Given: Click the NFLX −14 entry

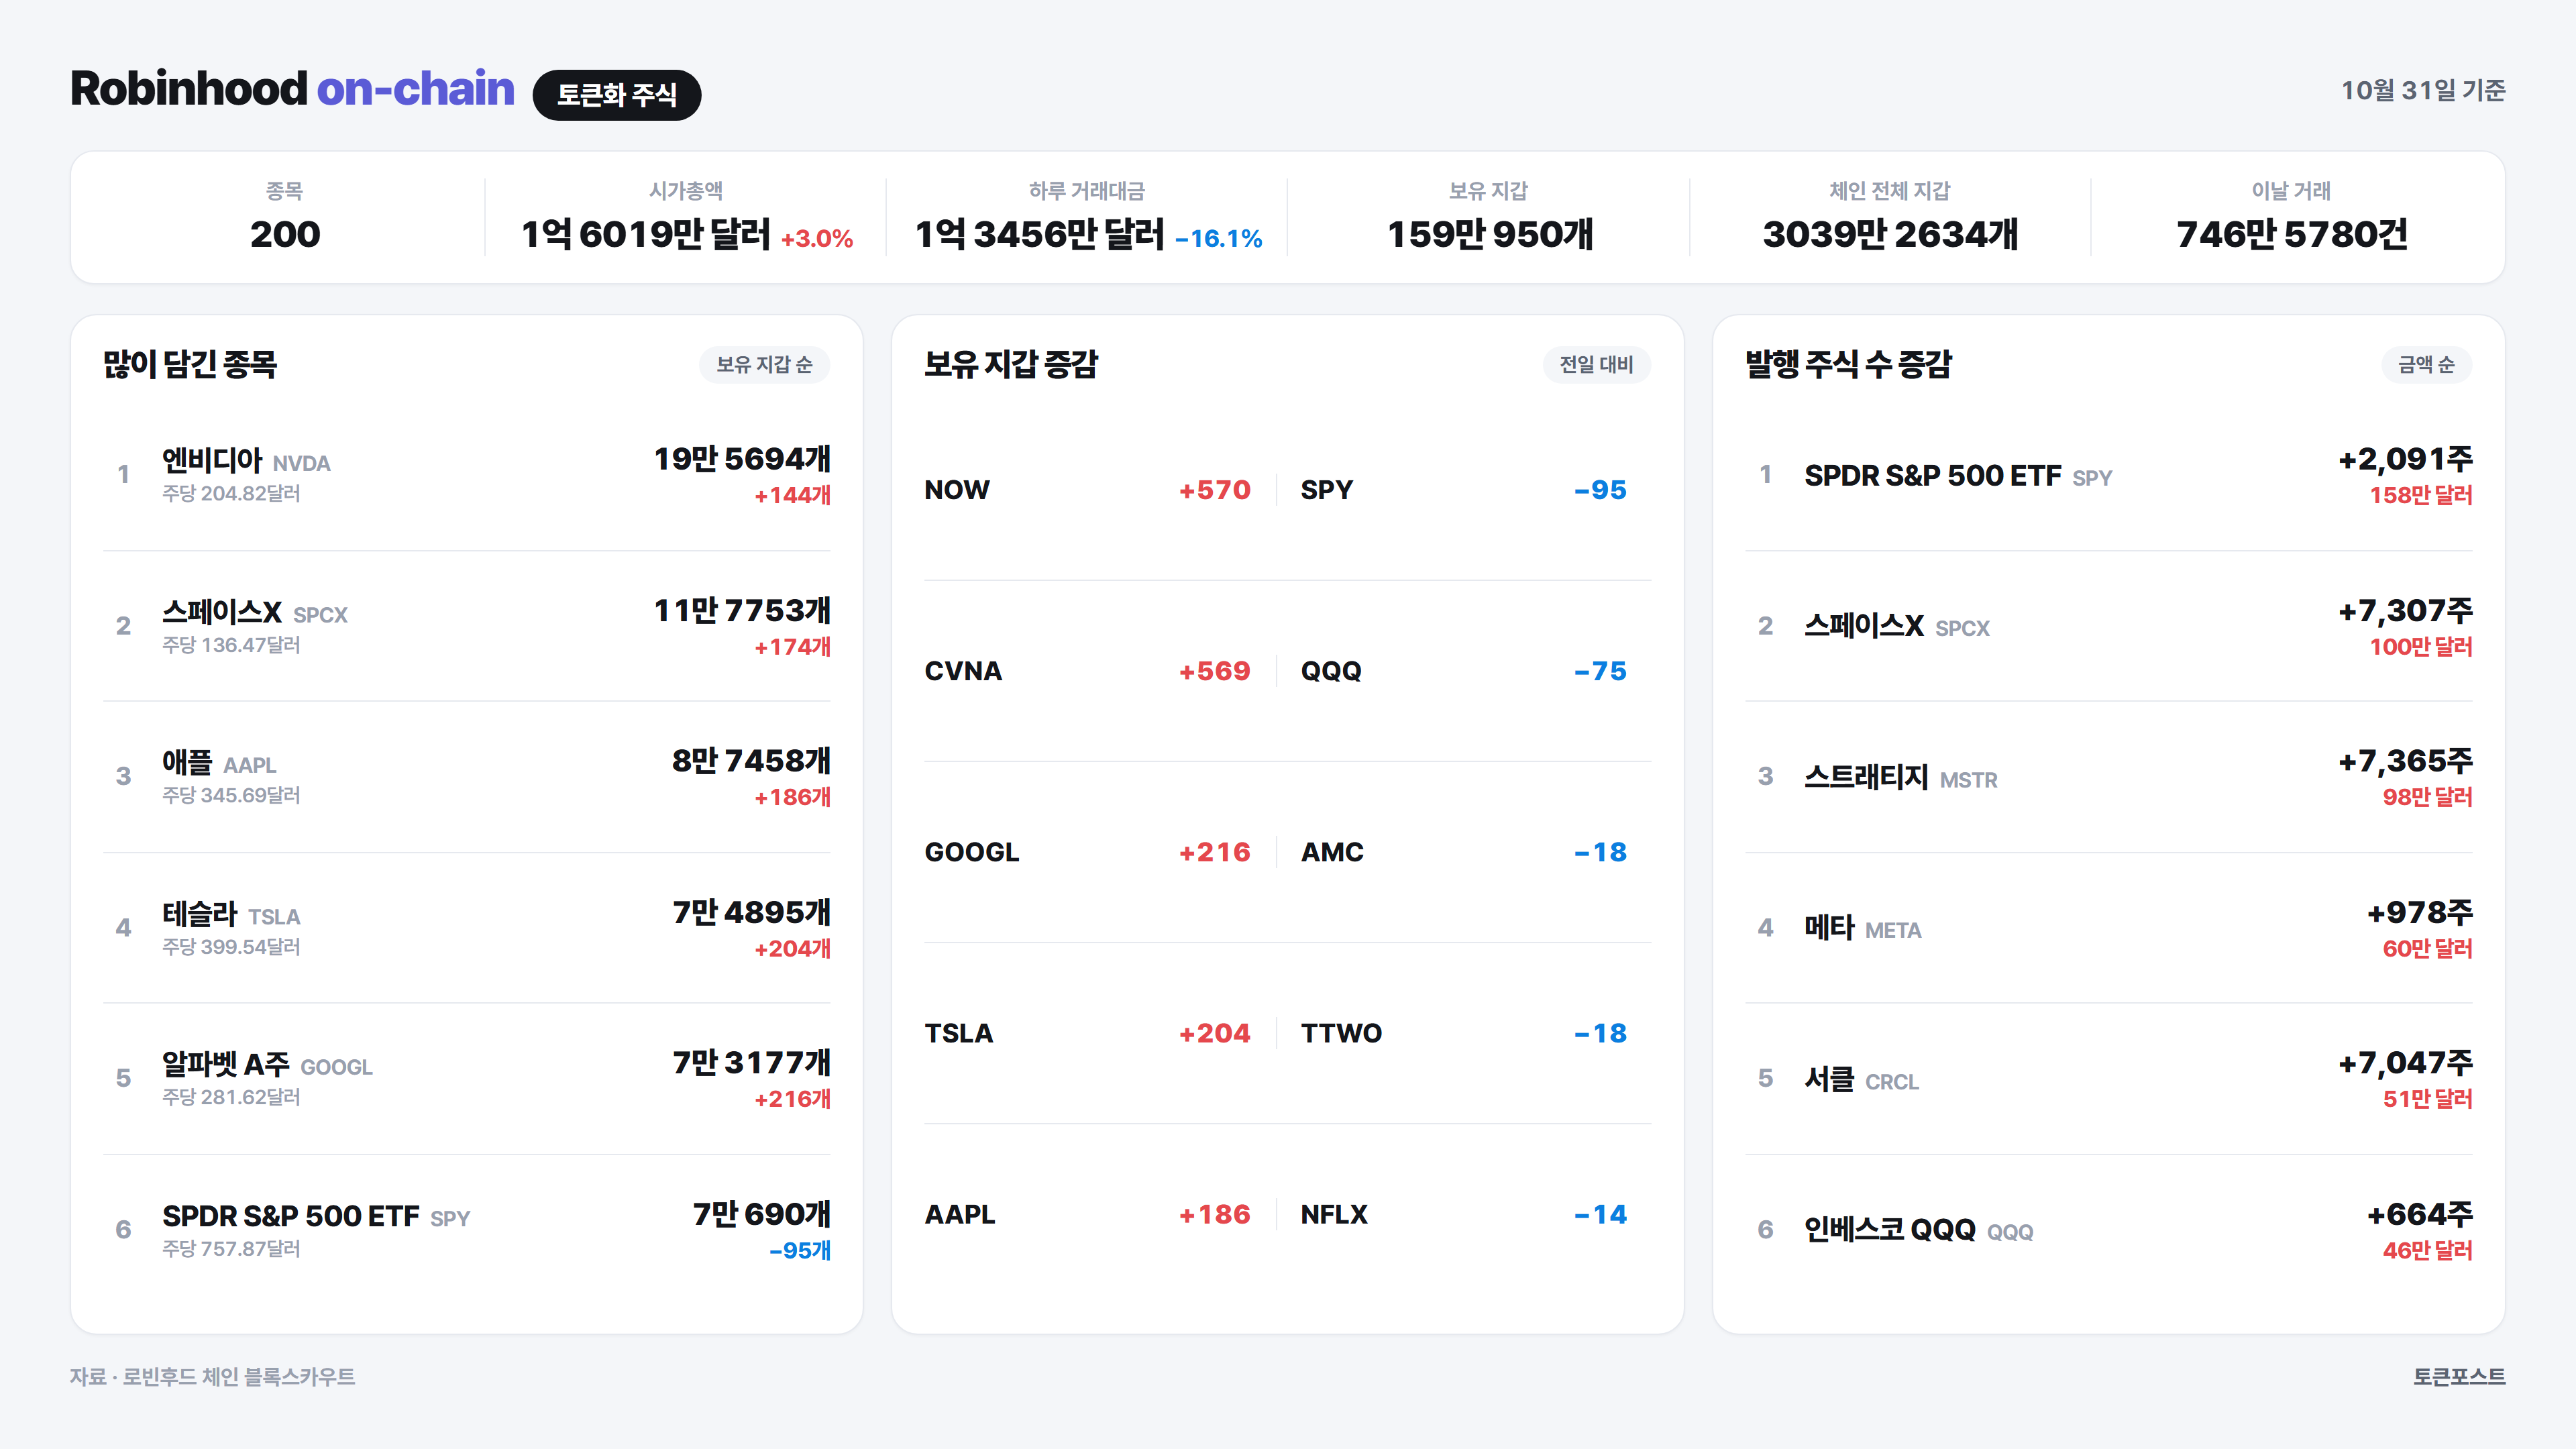Looking at the screenshot, I should 1464,1214.
